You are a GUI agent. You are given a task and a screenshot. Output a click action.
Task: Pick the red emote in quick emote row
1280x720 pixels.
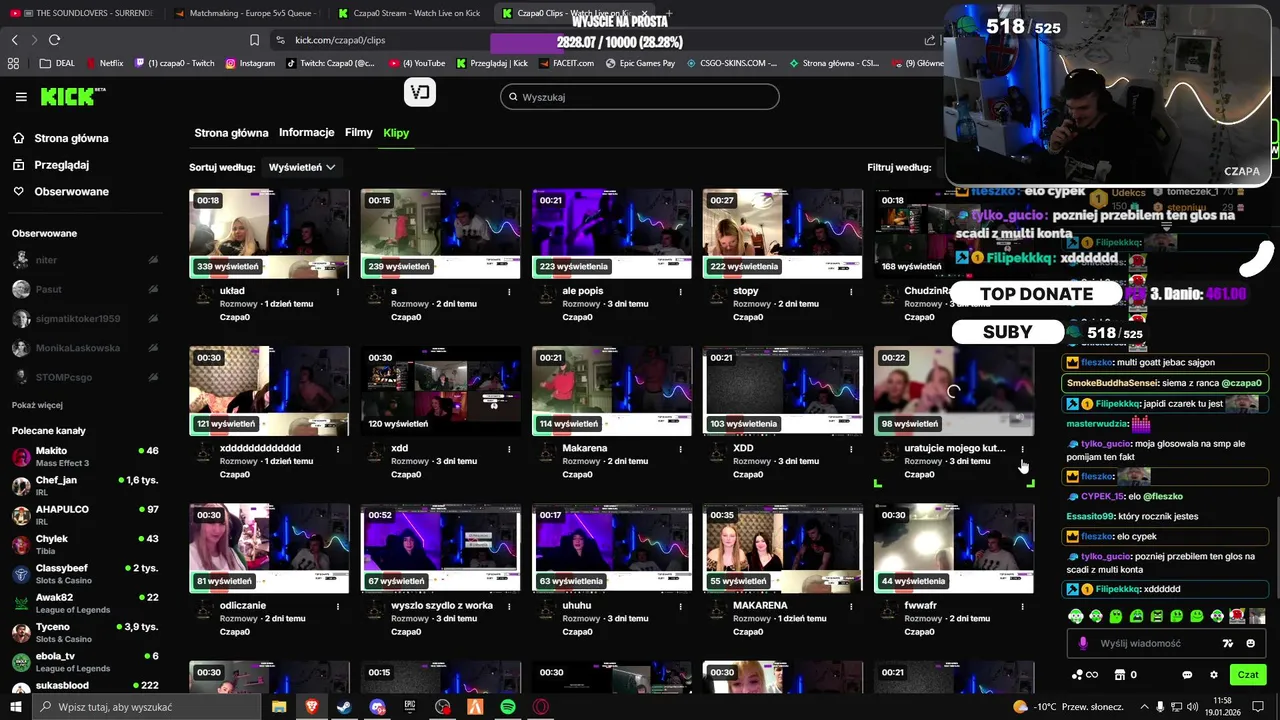pos(1237,616)
